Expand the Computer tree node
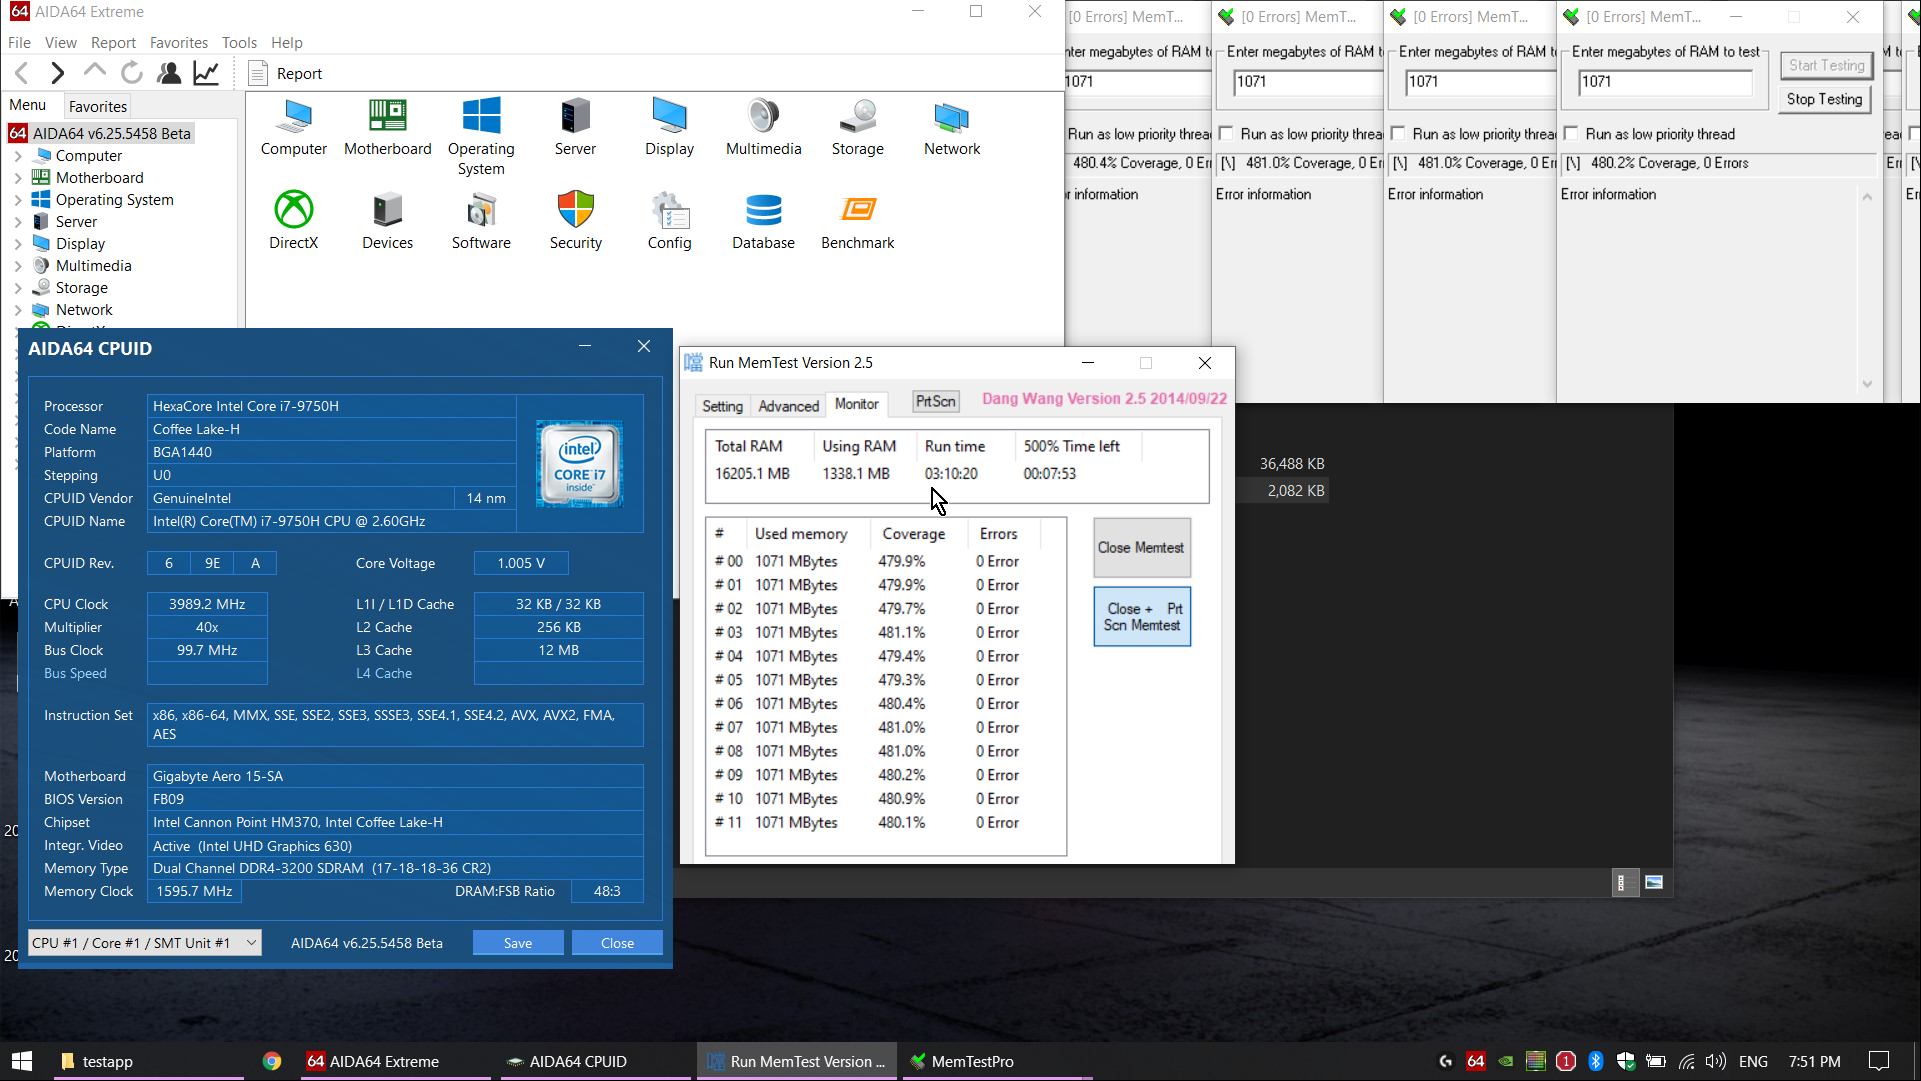 [x=18, y=156]
